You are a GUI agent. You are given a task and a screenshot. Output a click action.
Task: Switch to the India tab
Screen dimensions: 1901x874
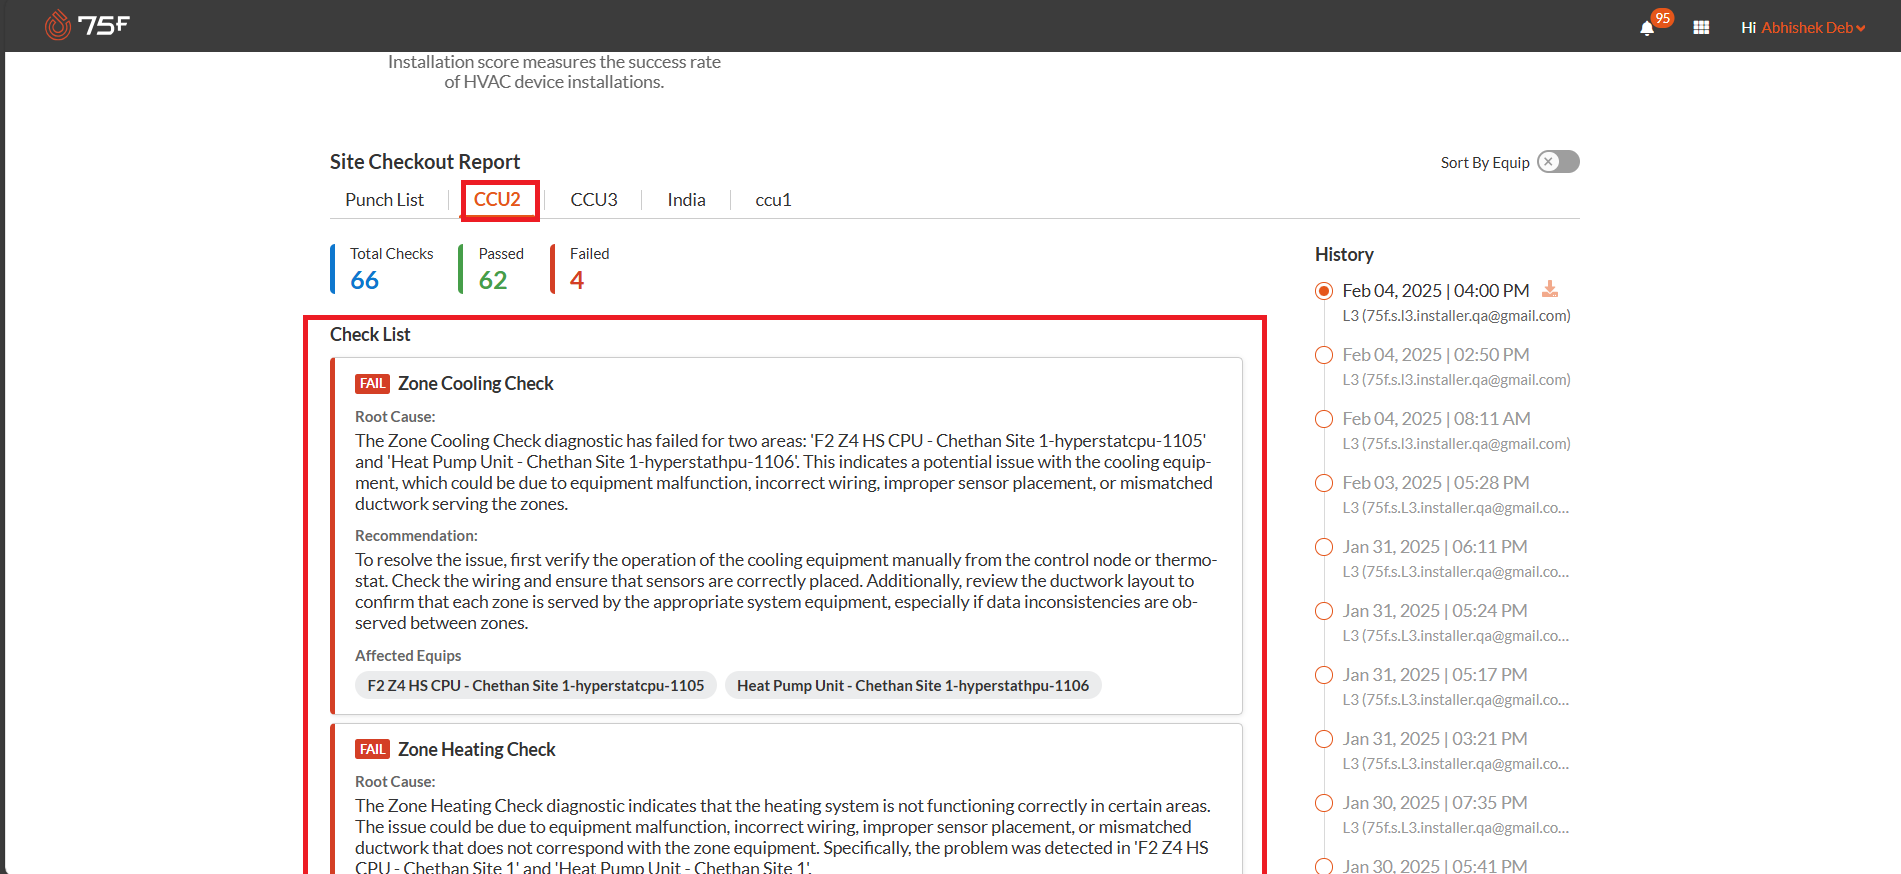[686, 200]
